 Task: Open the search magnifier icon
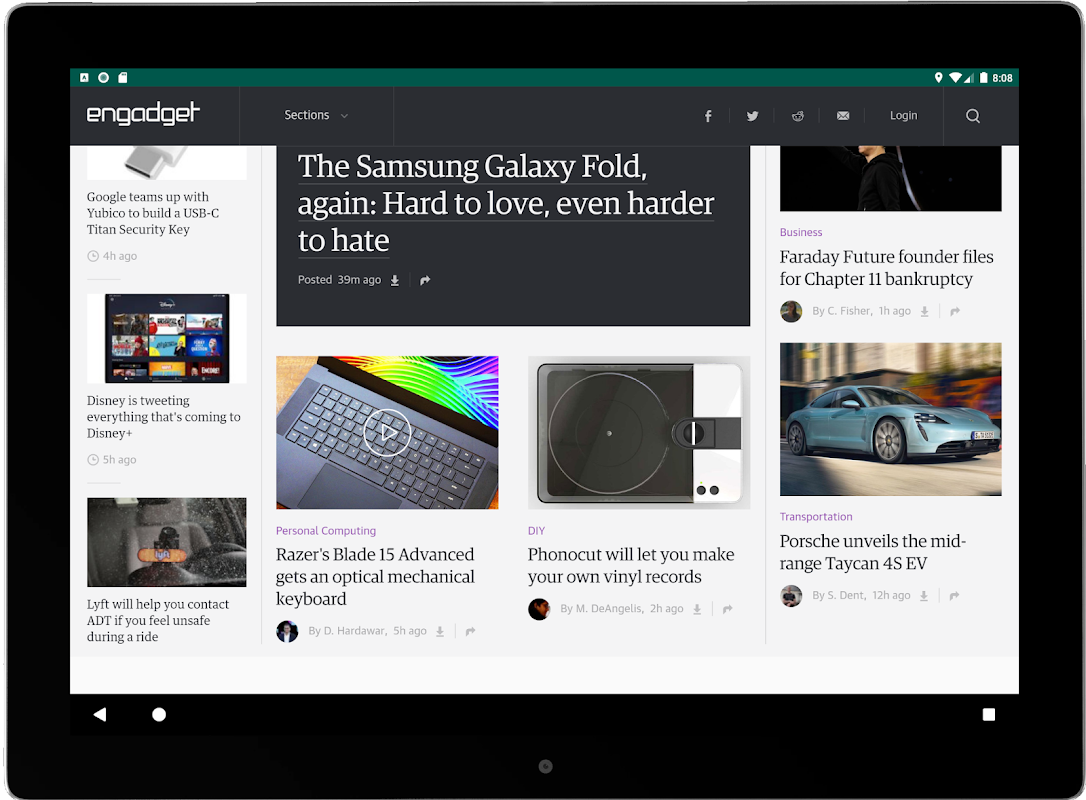coord(973,116)
